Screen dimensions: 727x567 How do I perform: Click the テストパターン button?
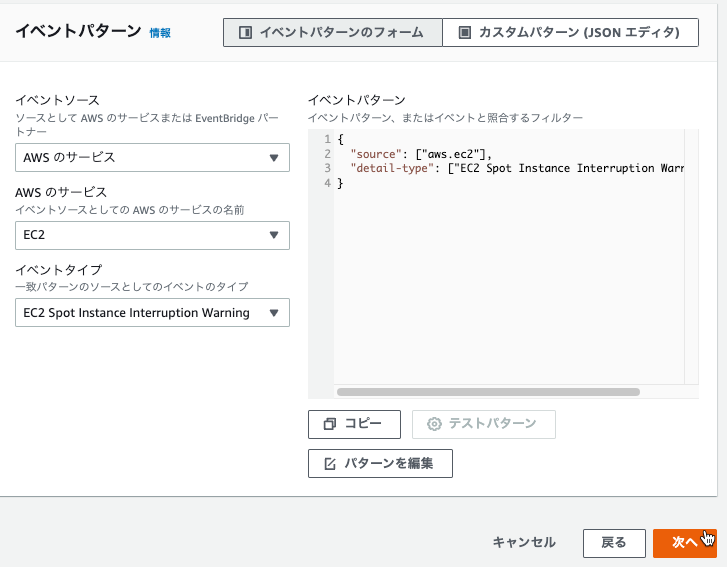(484, 424)
